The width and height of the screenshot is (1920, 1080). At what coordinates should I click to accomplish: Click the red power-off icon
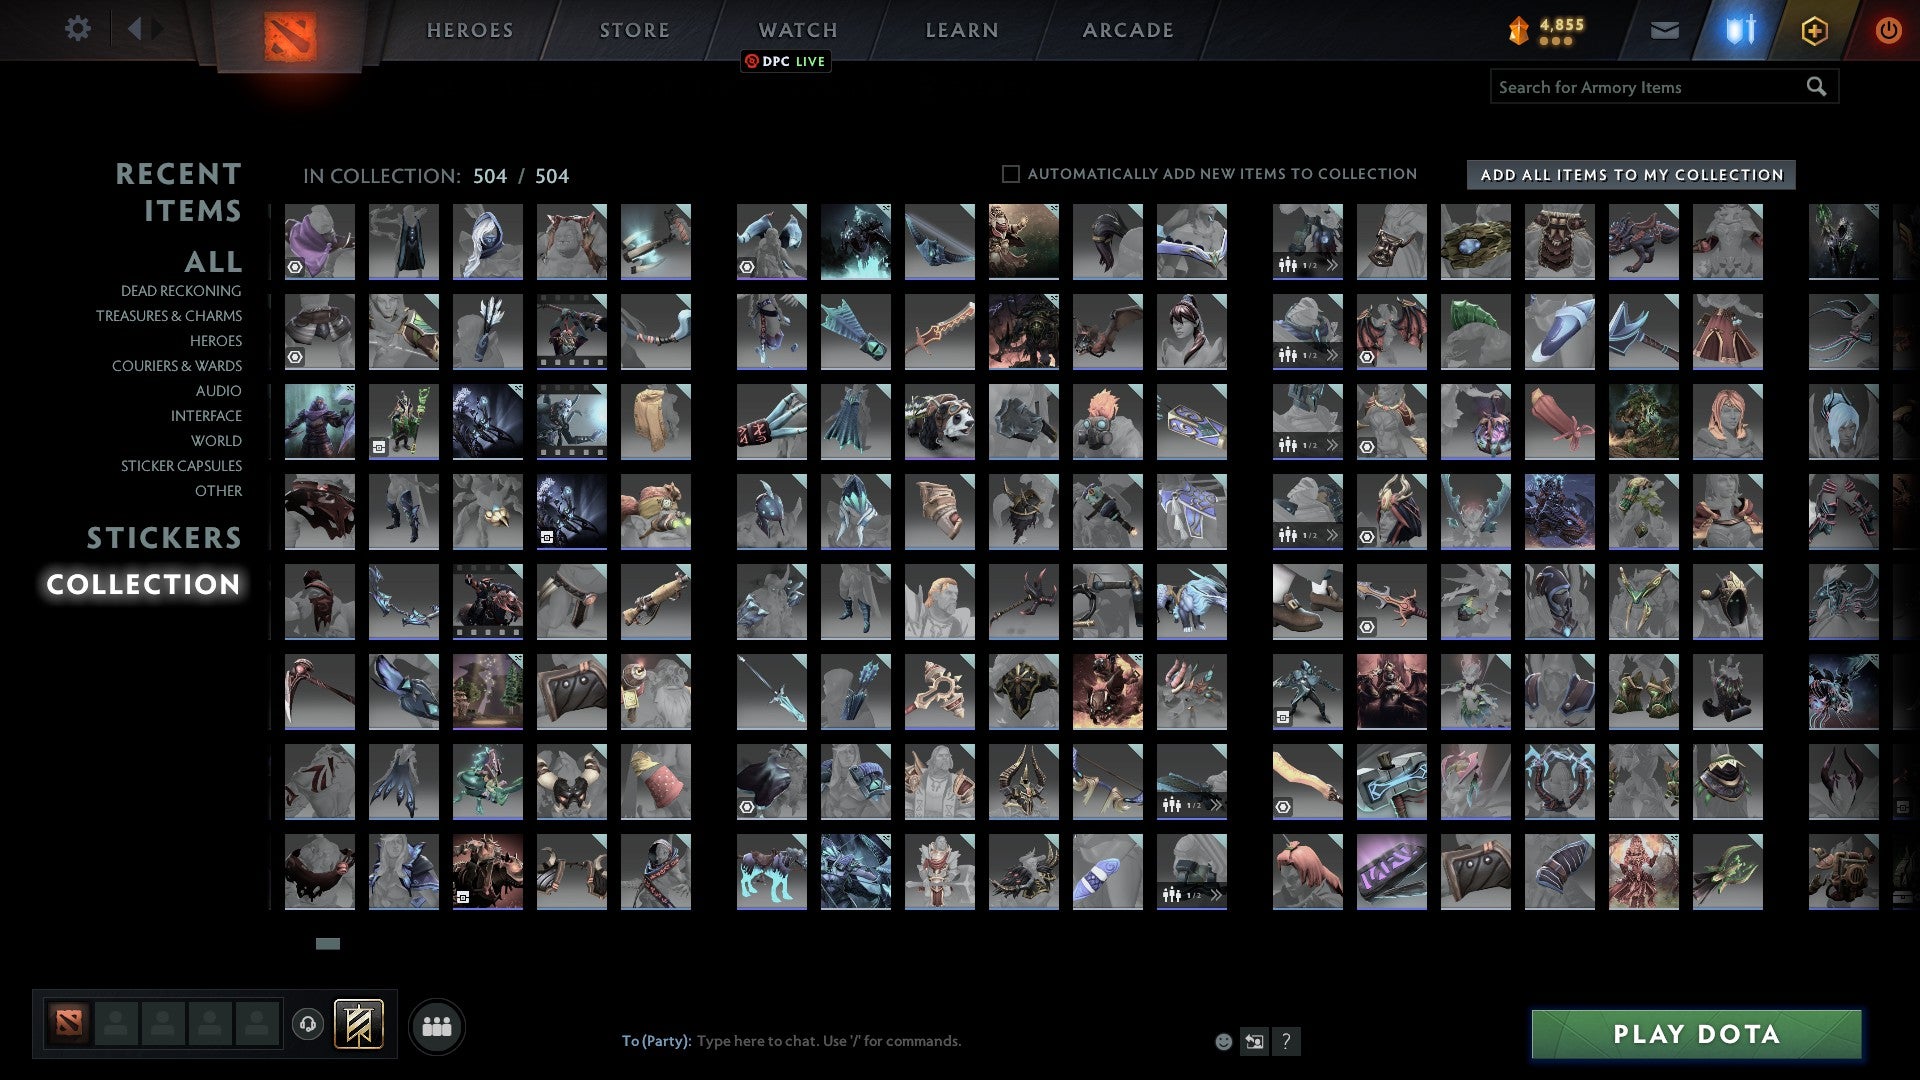coord(1888,30)
